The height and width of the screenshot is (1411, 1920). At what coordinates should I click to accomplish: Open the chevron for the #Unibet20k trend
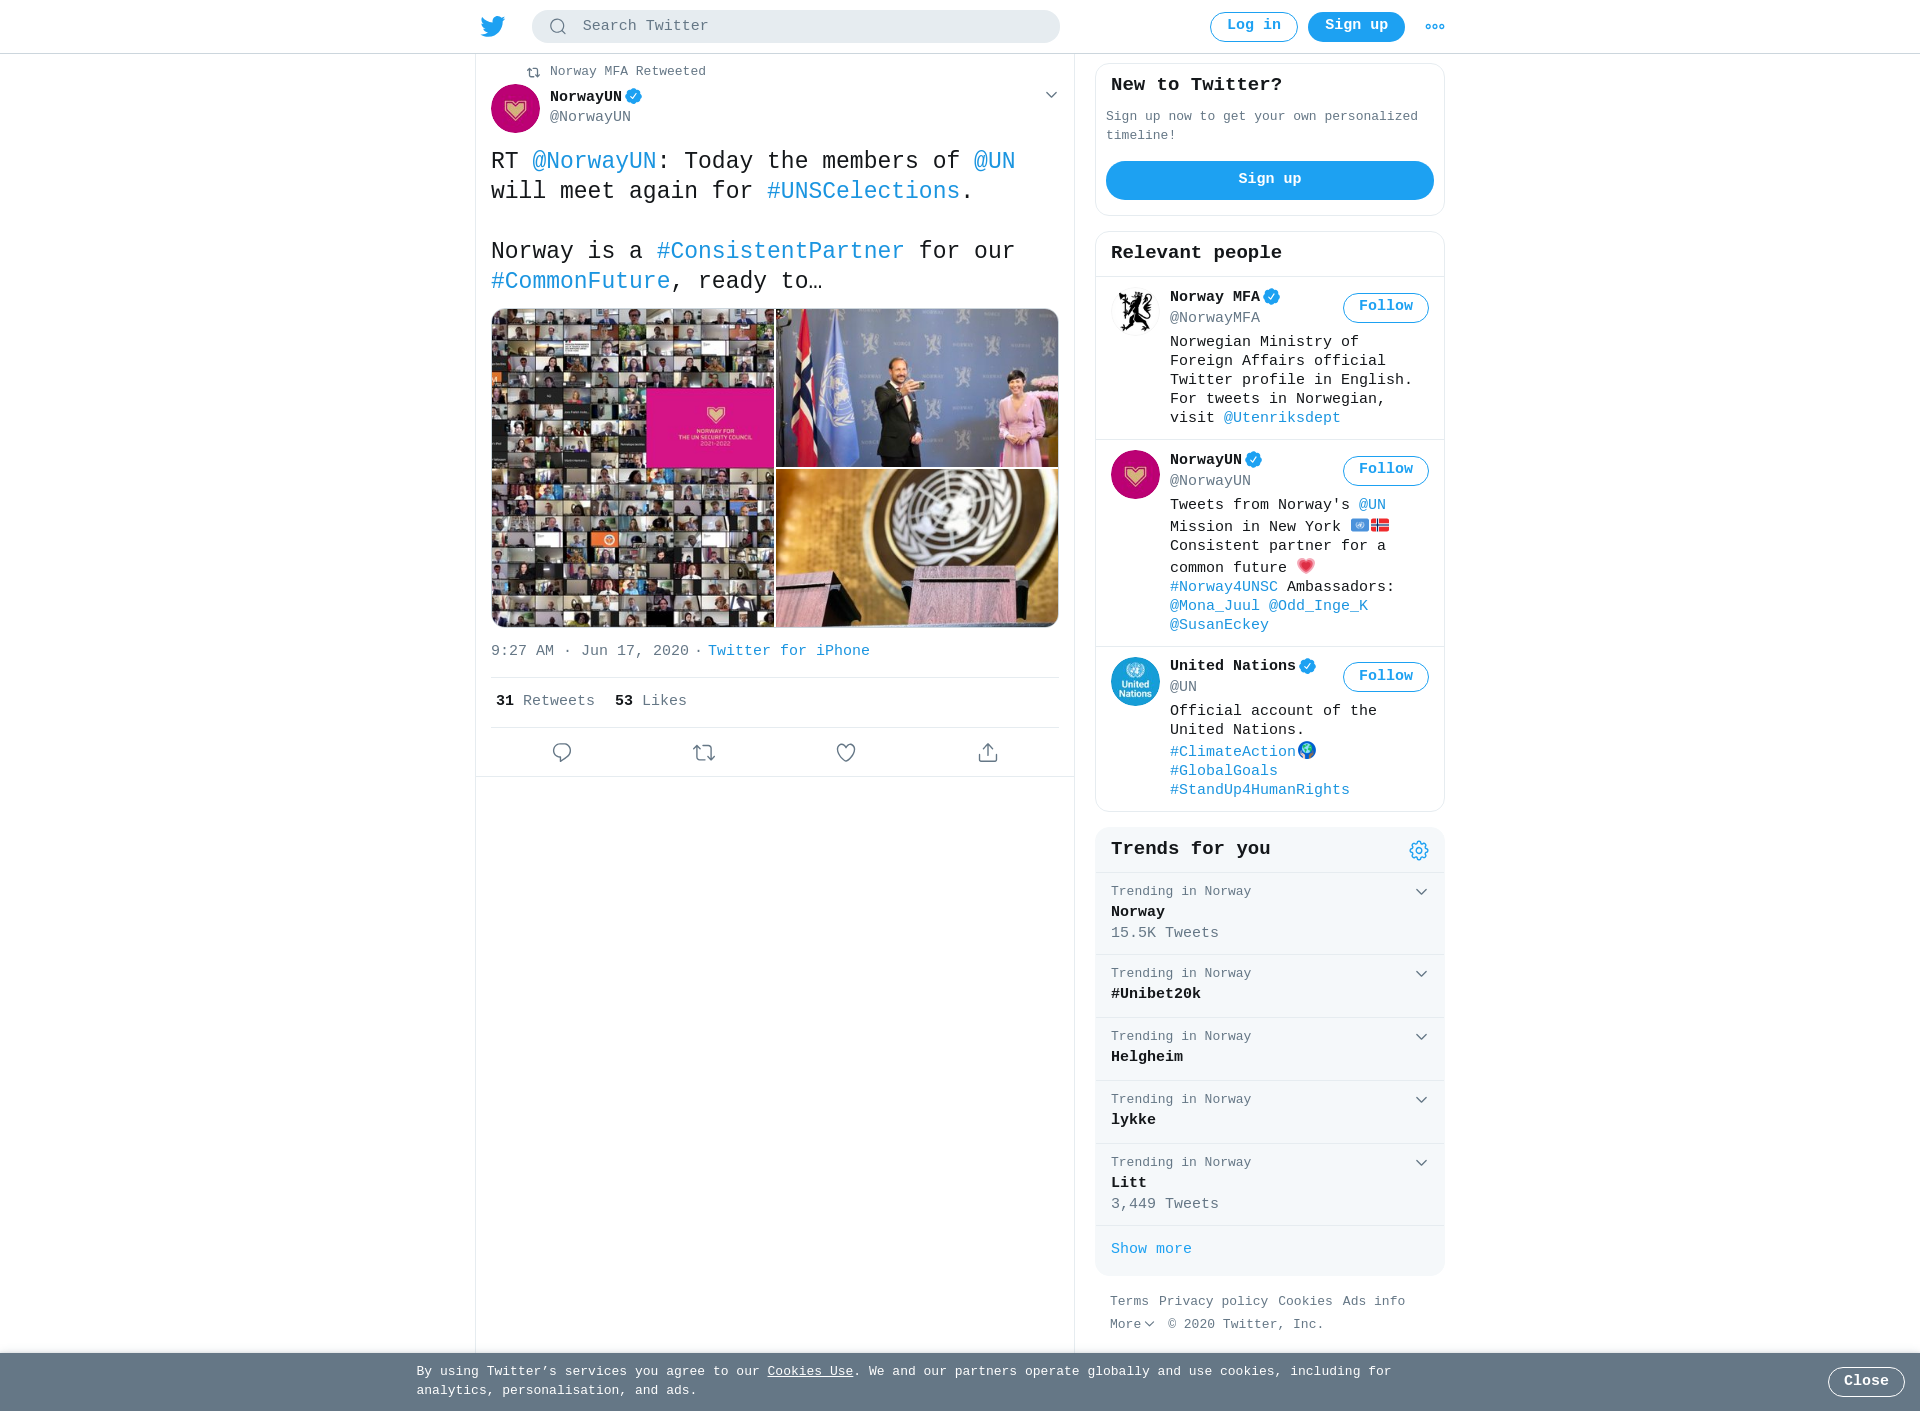point(1421,974)
